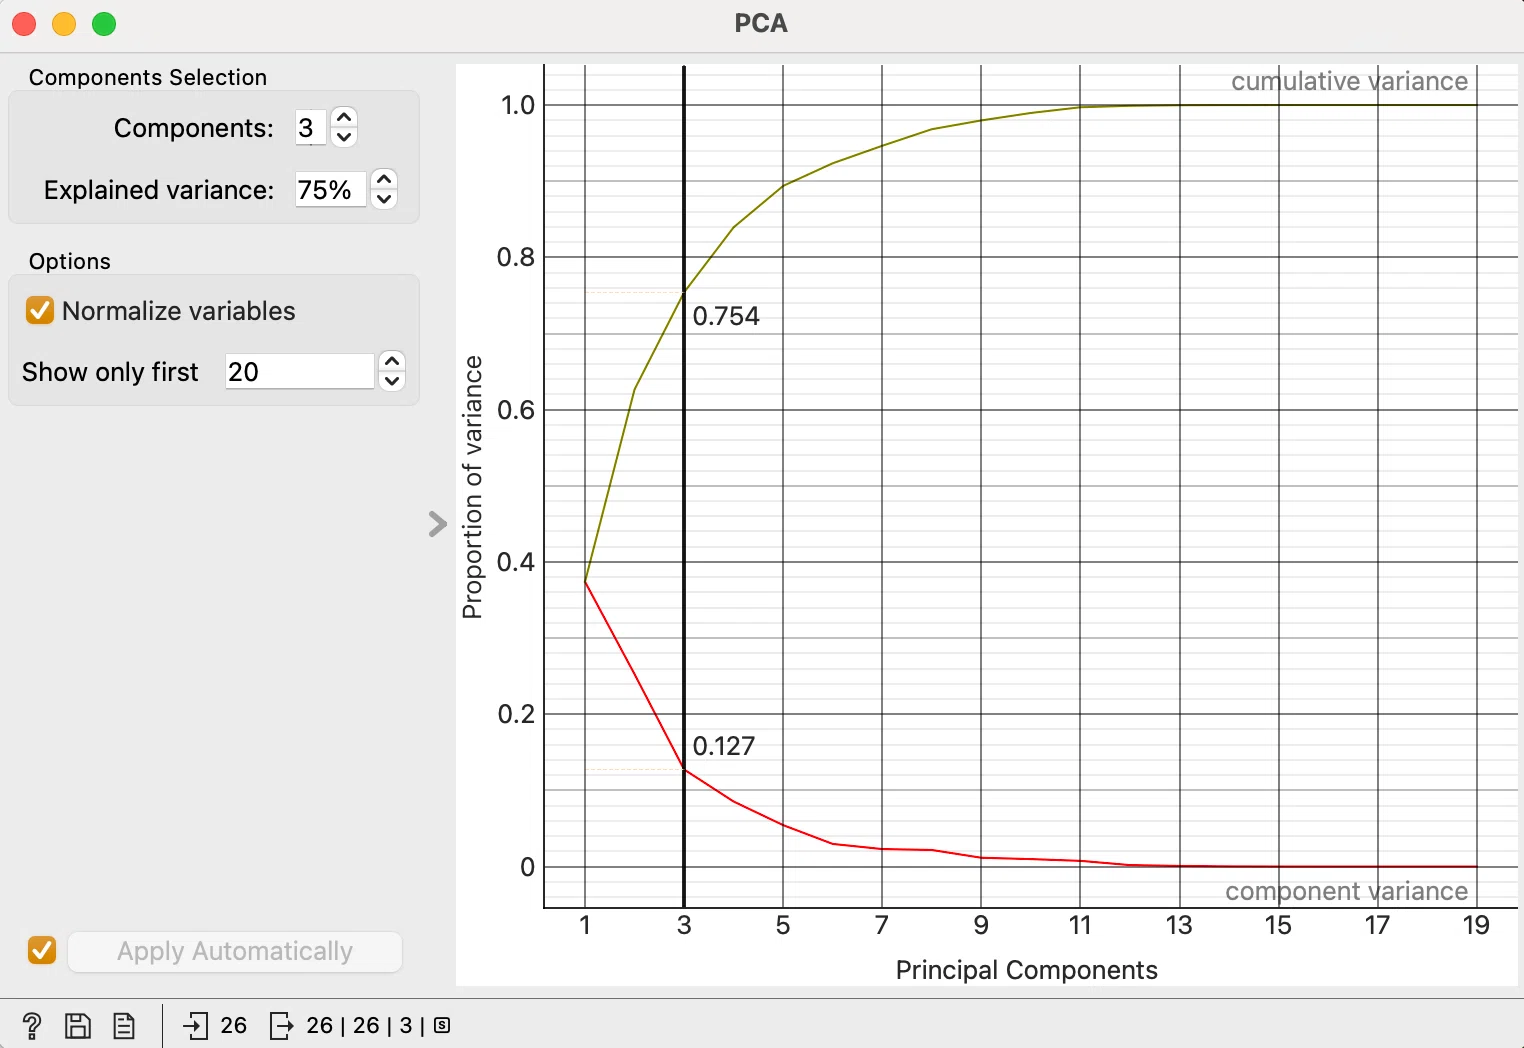Click the 0.127 component variance label

724,746
